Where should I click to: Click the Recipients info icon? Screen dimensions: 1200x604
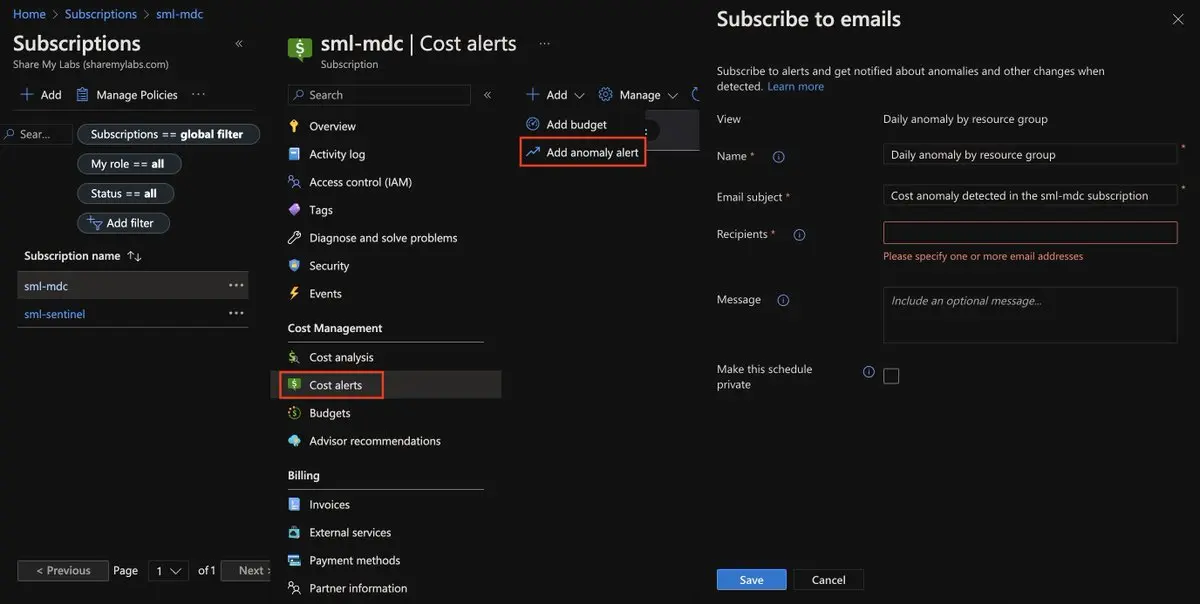point(799,235)
